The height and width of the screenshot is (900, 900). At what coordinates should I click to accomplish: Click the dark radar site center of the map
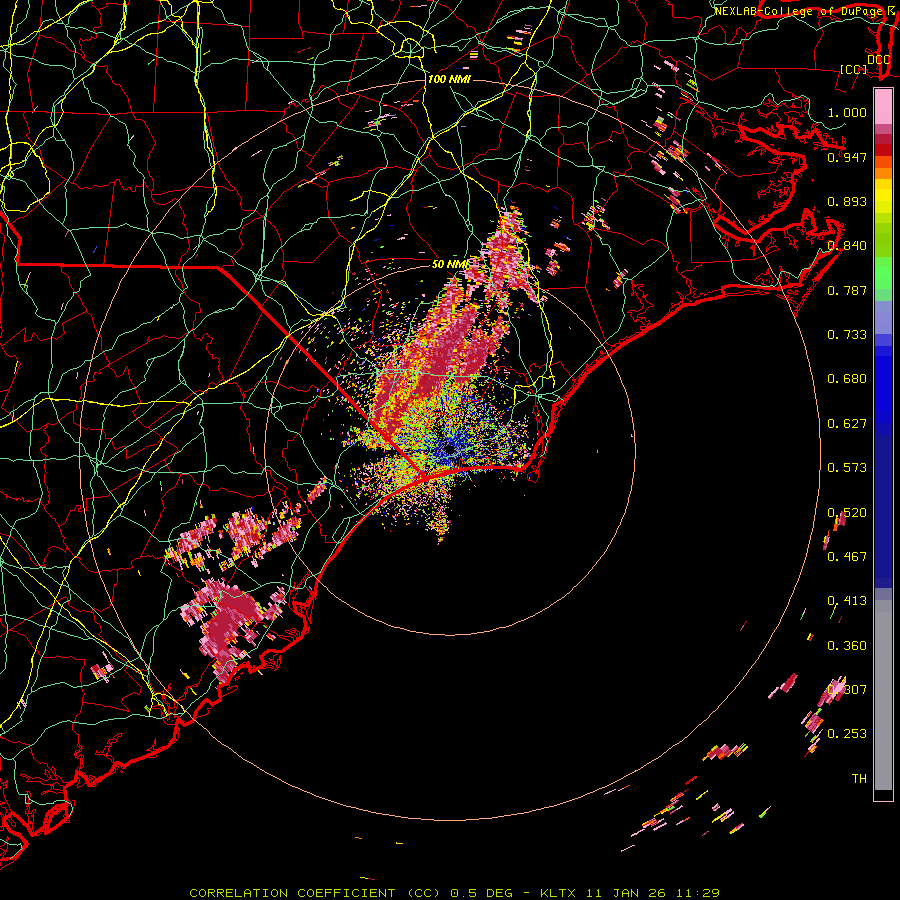(450, 449)
